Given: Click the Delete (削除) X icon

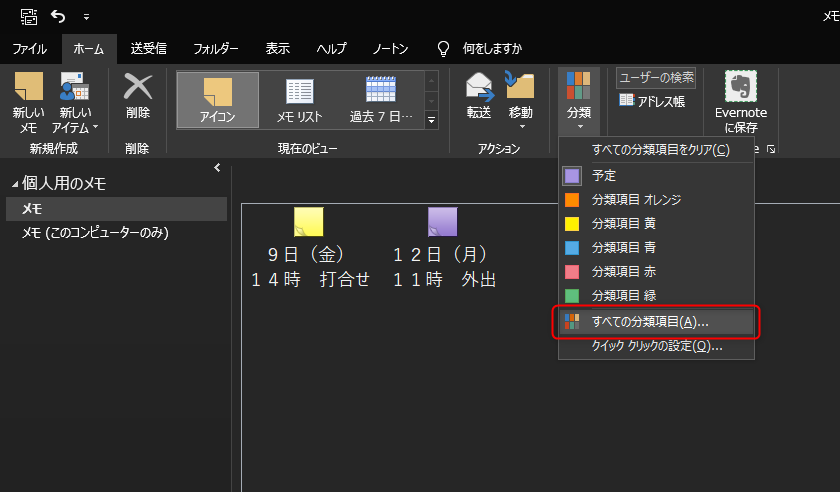Looking at the screenshot, I should (138, 87).
